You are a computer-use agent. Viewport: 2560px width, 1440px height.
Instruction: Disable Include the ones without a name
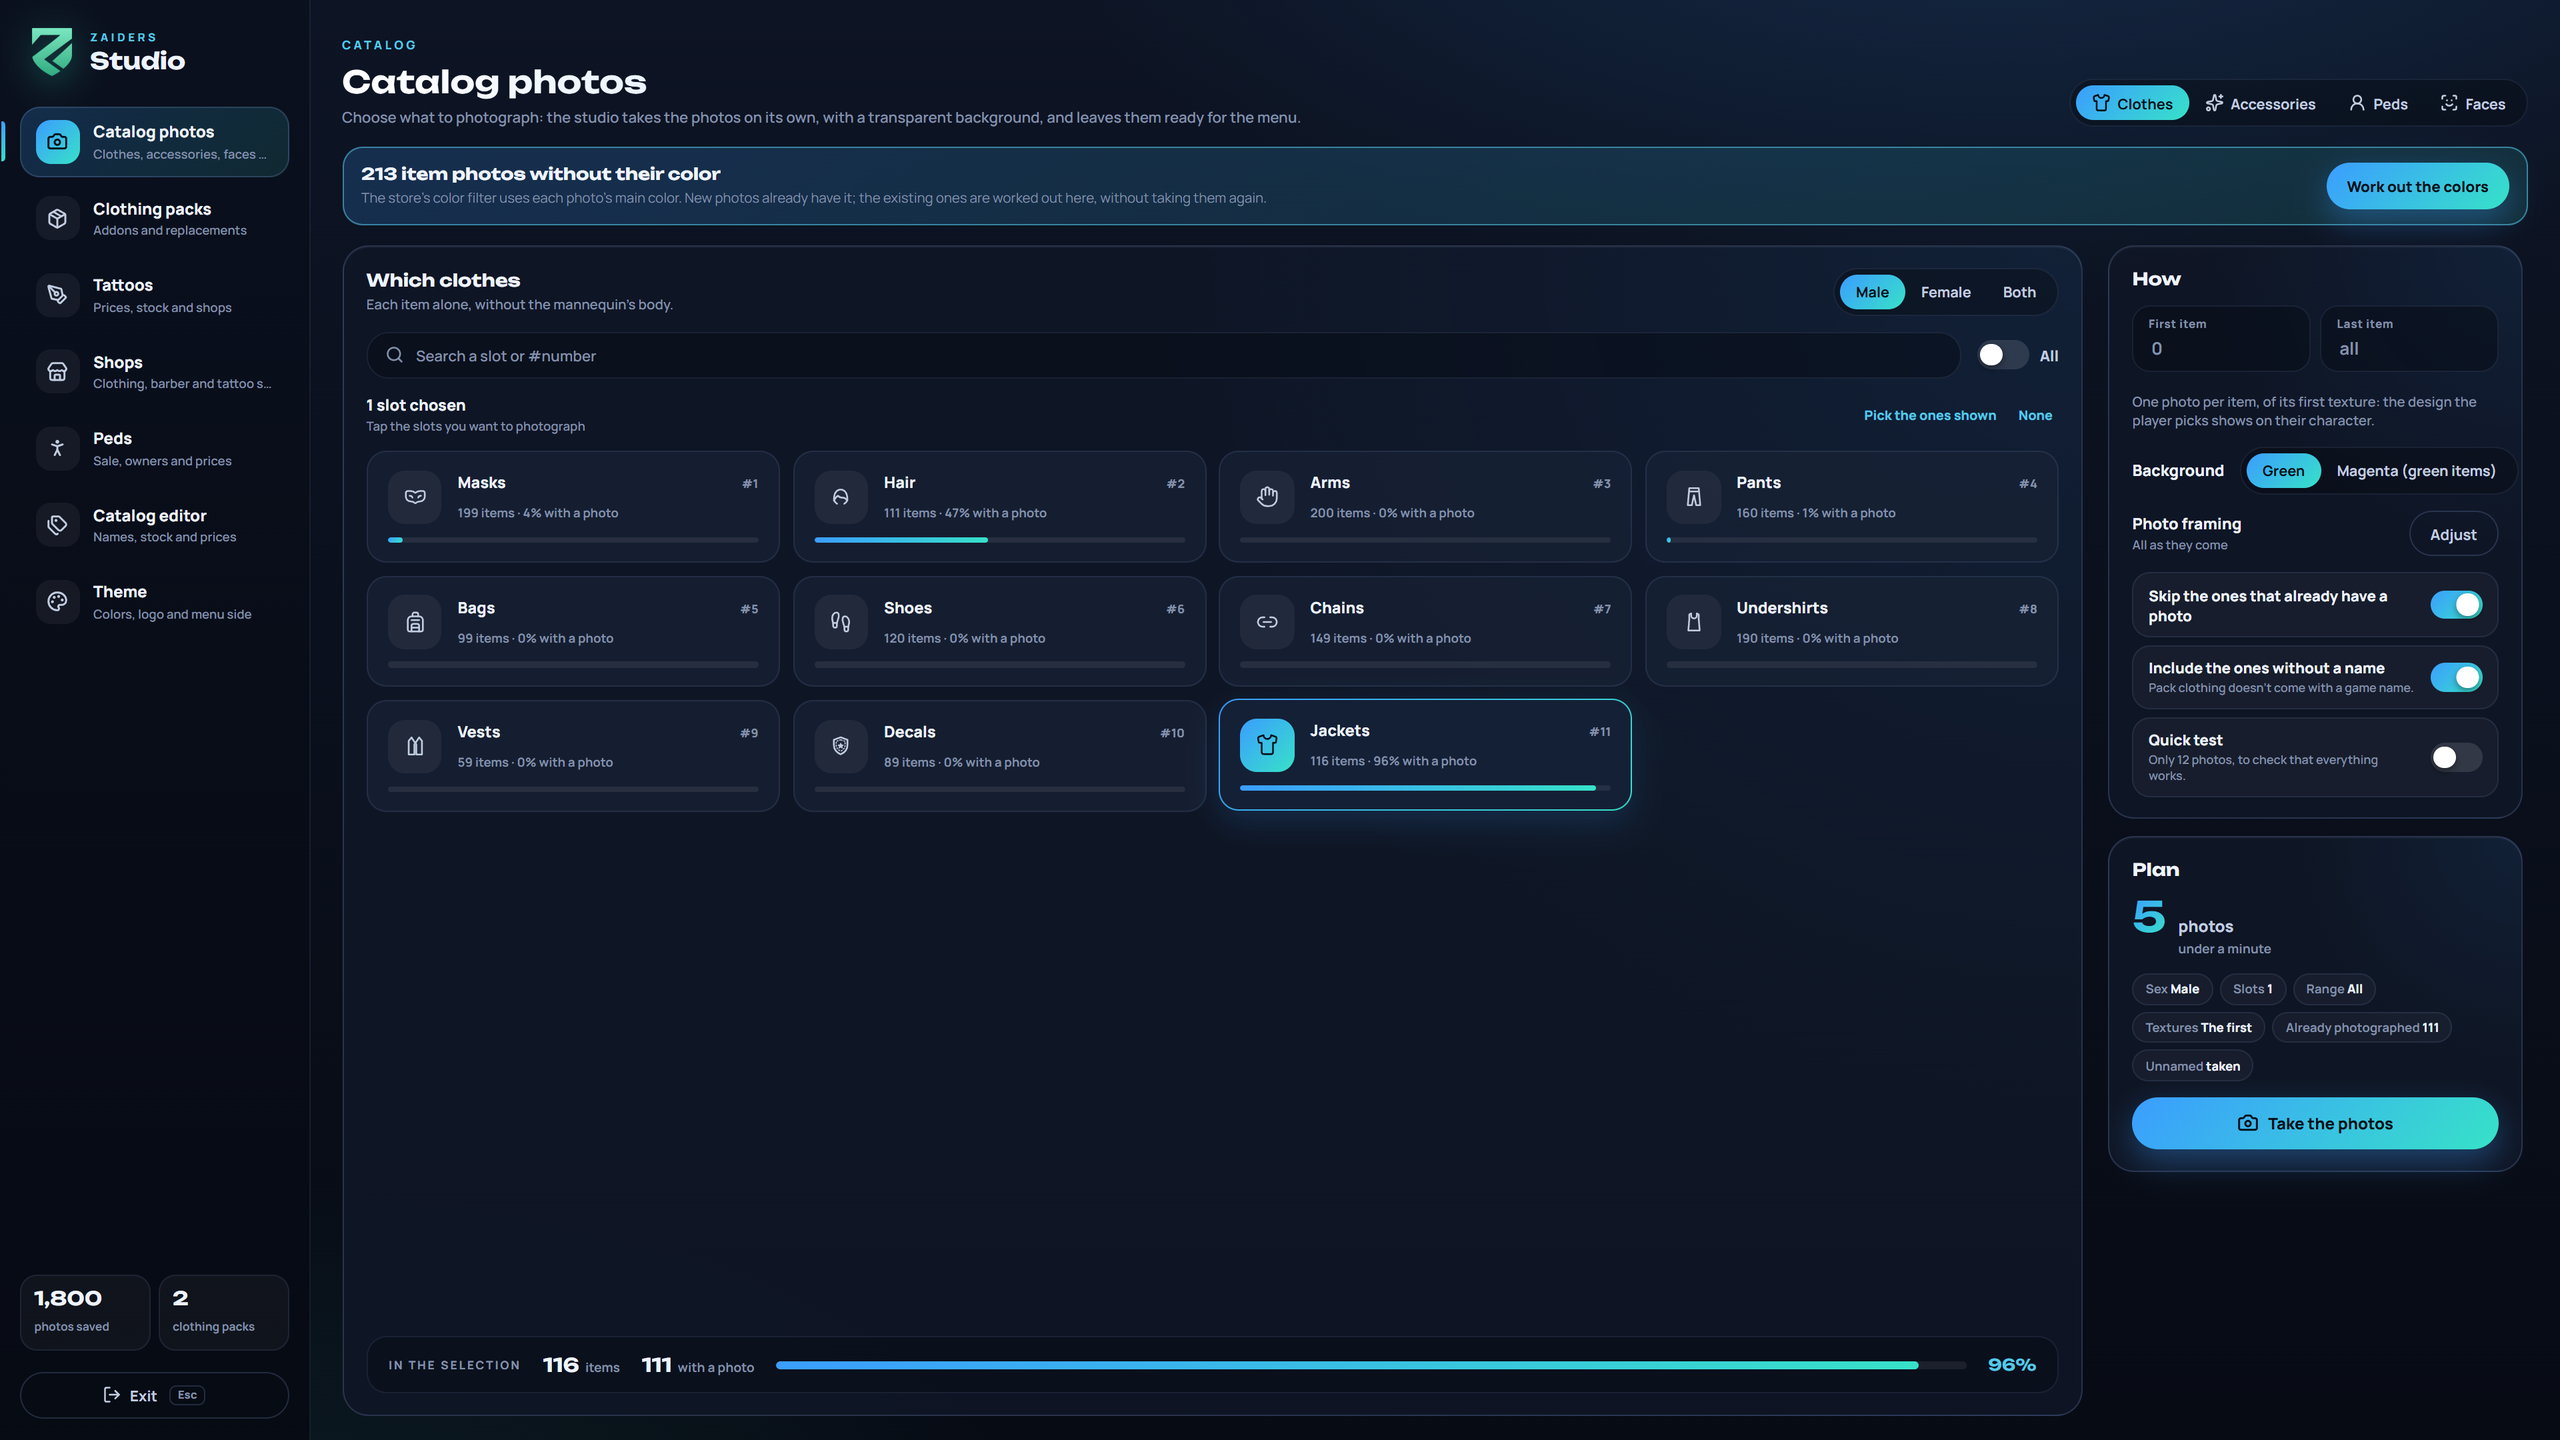2456,677
